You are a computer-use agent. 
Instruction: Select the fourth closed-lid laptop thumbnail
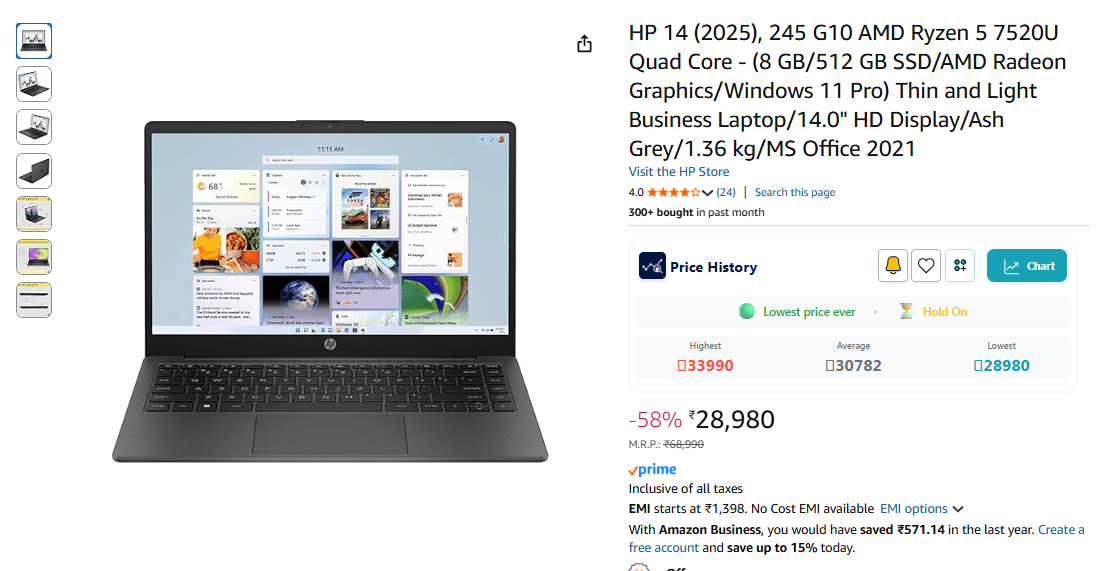tap(34, 171)
